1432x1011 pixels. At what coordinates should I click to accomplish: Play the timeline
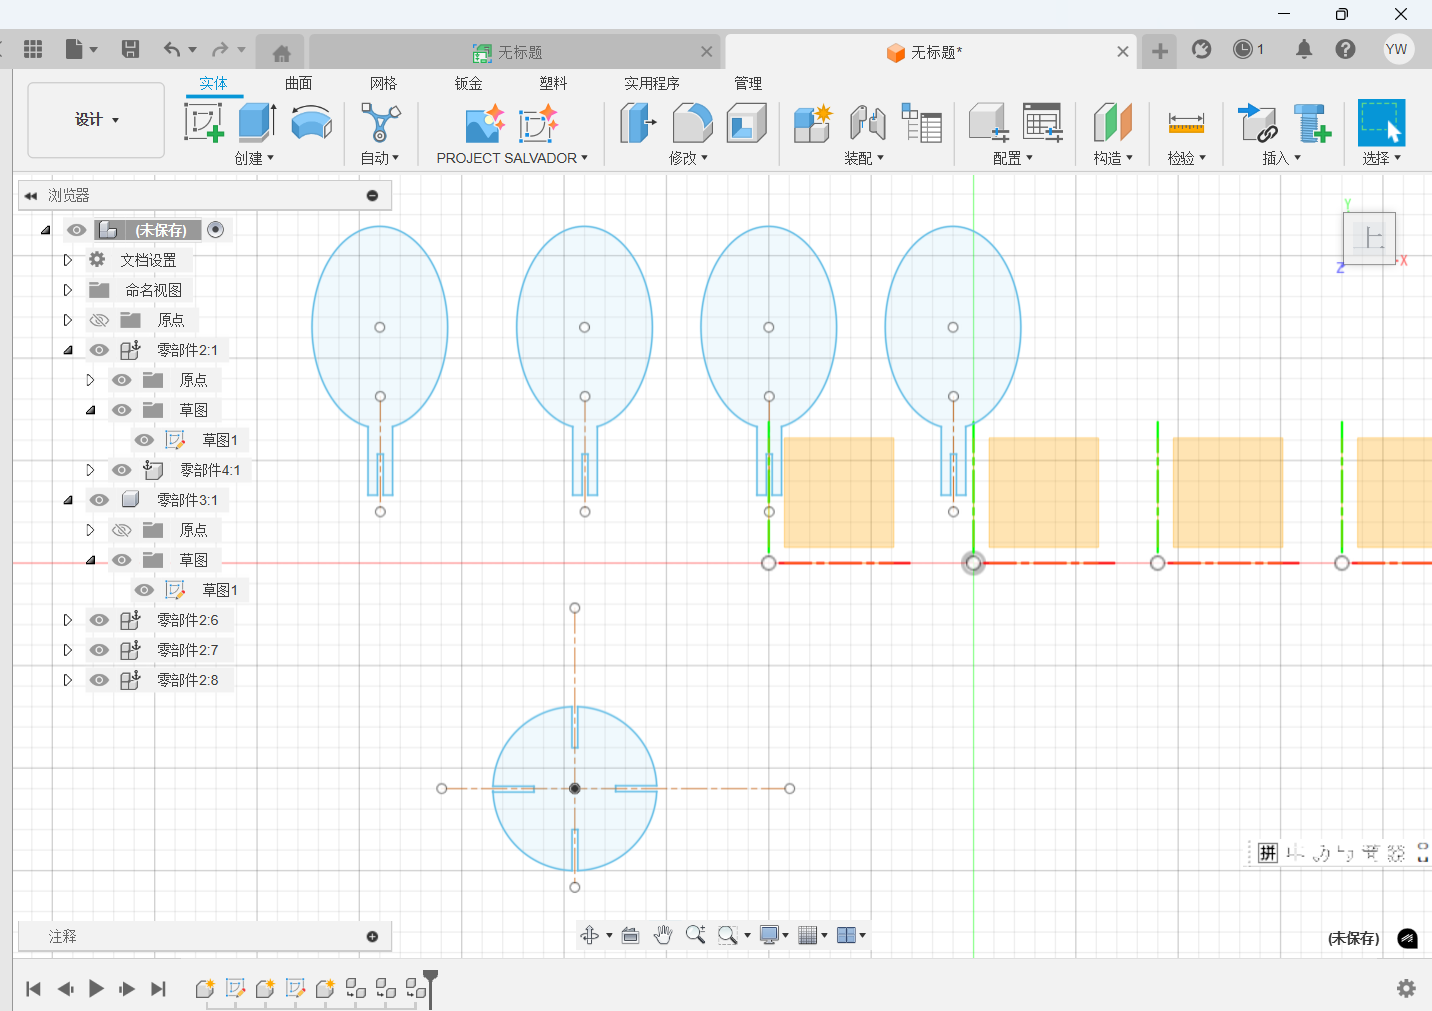(96, 989)
